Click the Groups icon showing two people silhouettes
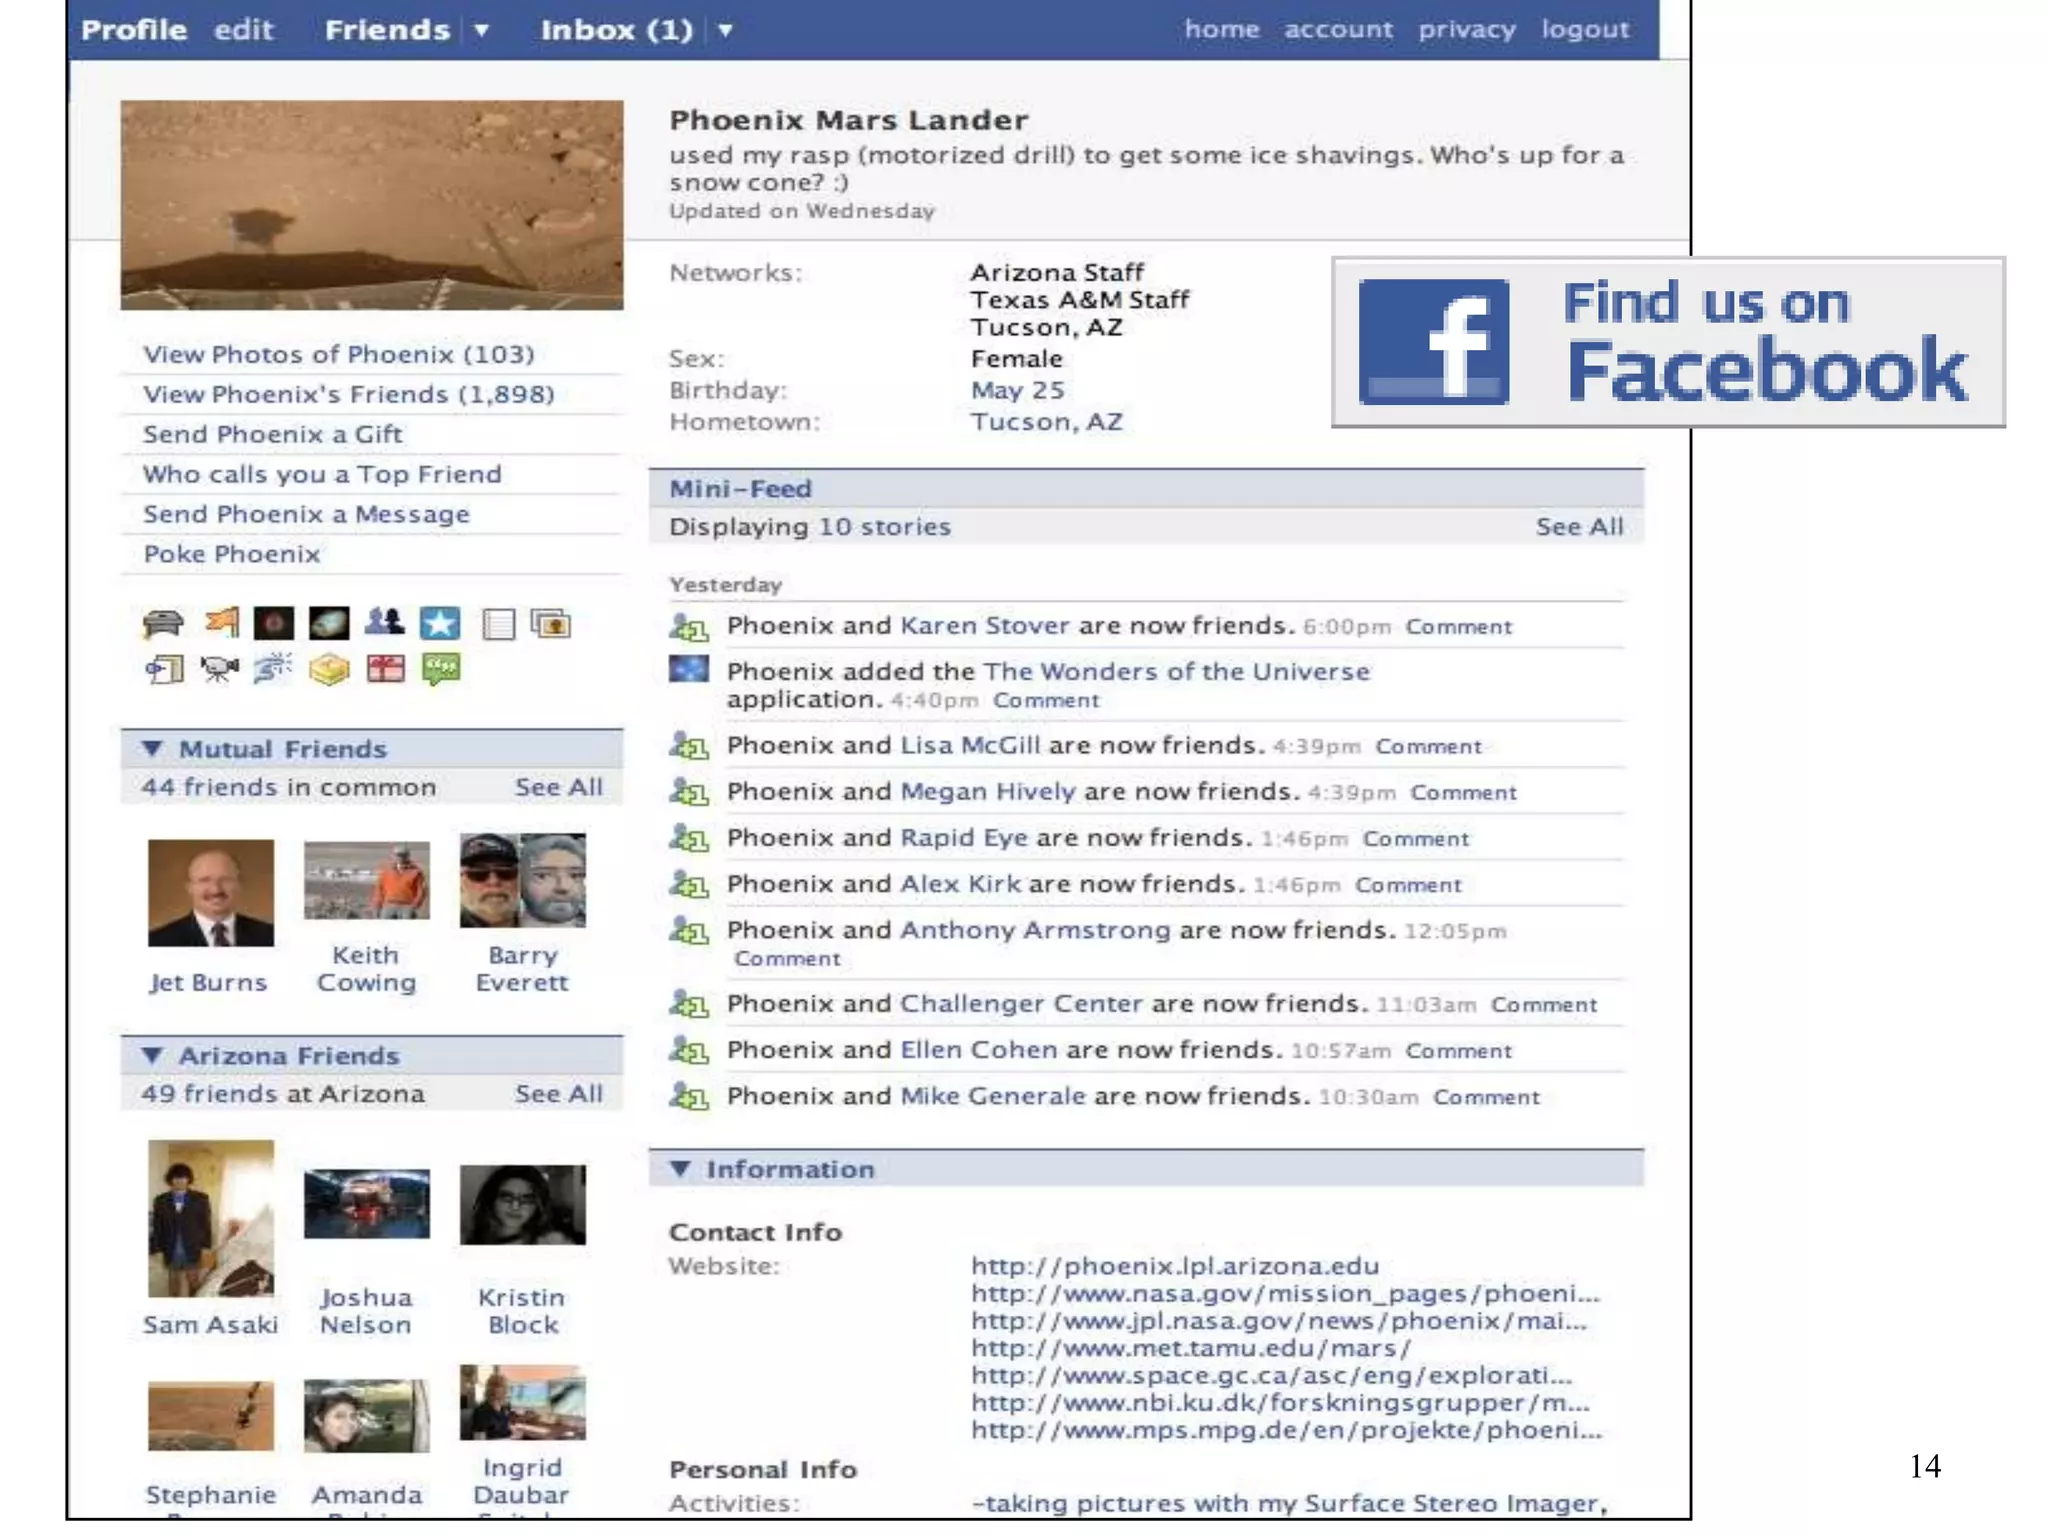Viewport: 2048px width, 1536px height. (384, 623)
